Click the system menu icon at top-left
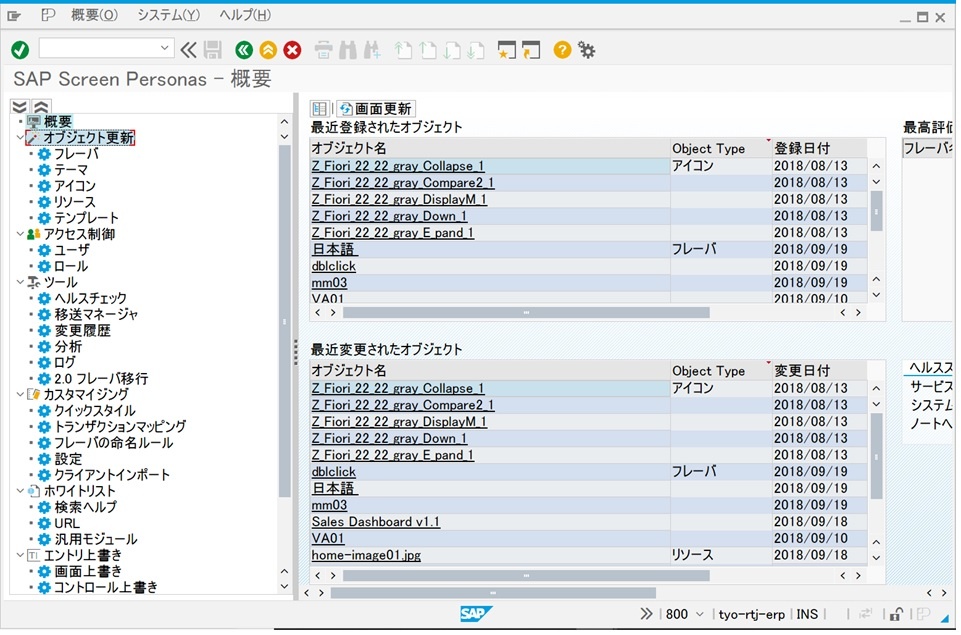The image size is (961, 635). [x=13, y=15]
